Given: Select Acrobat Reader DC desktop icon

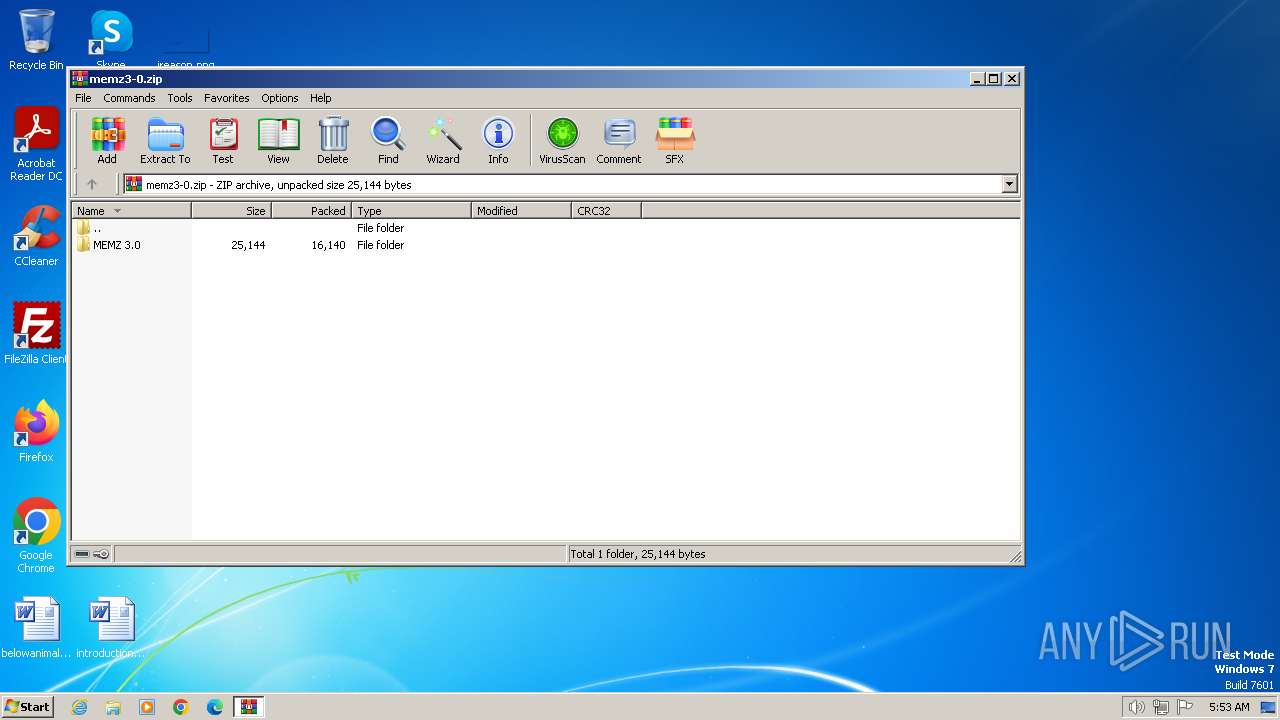Looking at the screenshot, I should (x=36, y=145).
